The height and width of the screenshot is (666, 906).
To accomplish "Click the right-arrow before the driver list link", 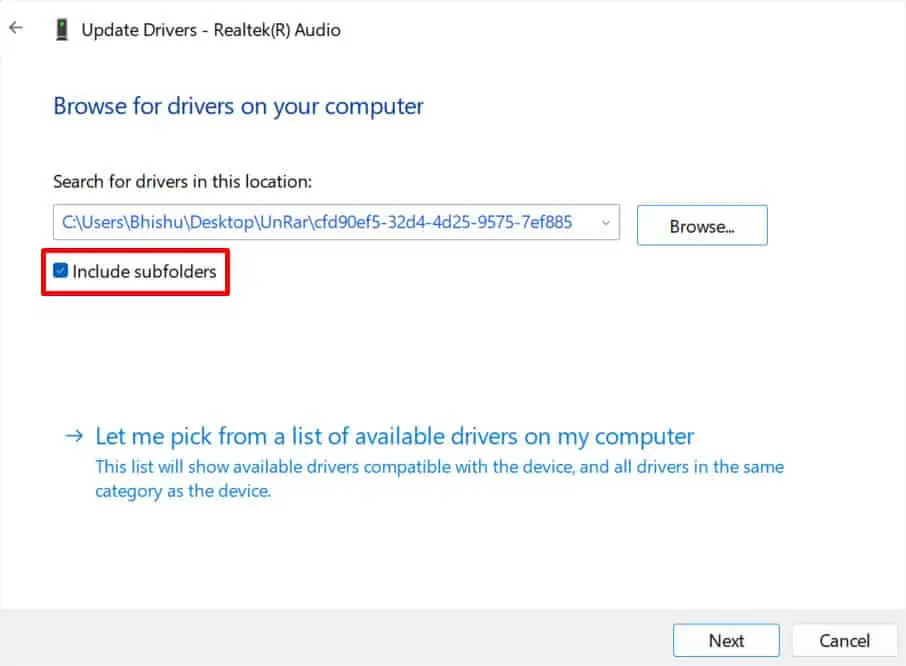I will [x=74, y=436].
